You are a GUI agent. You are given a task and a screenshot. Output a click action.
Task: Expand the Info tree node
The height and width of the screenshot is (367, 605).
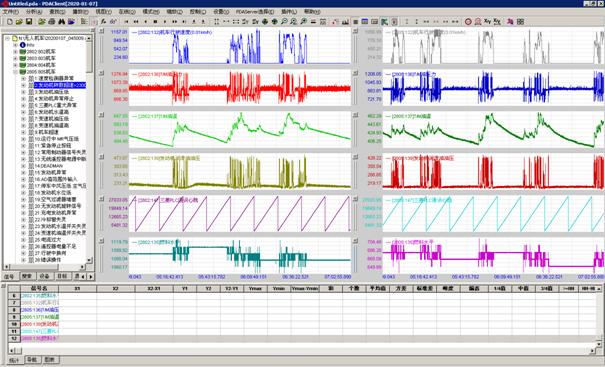coord(15,45)
